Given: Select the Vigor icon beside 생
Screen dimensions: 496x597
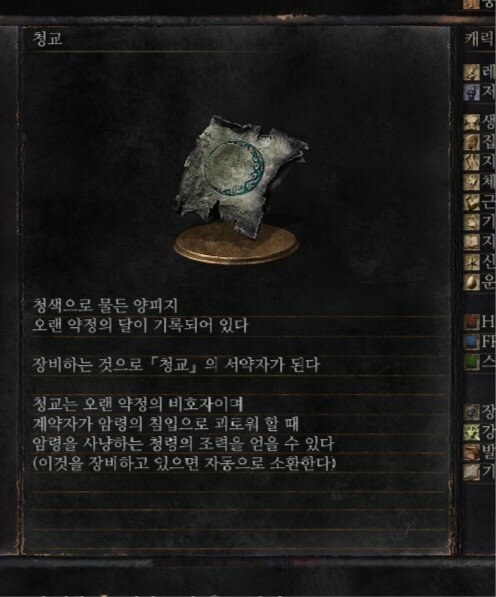Looking at the screenshot, I should click(x=472, y=123).
